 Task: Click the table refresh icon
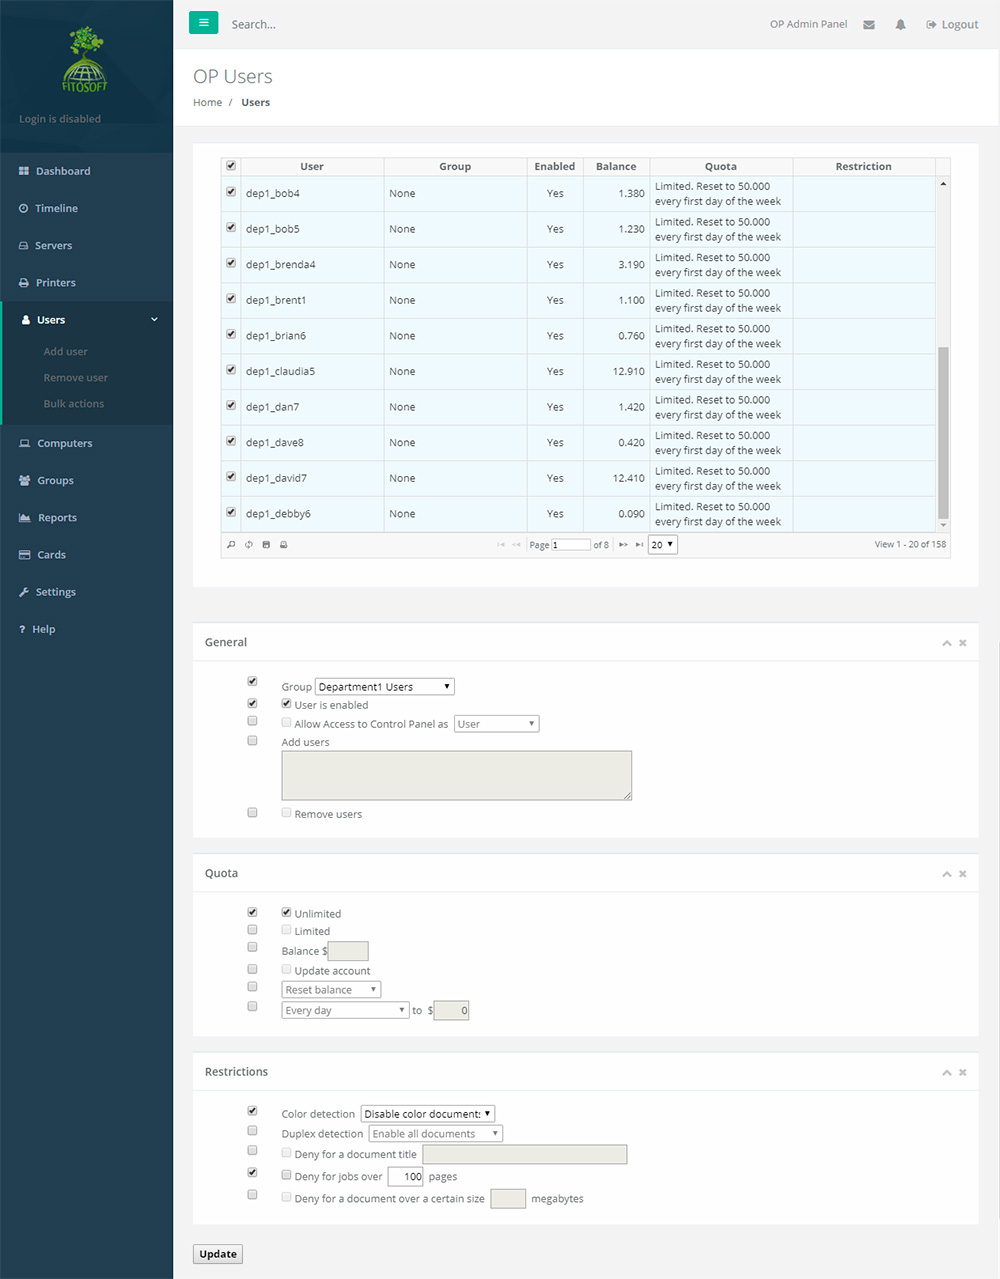249,545
